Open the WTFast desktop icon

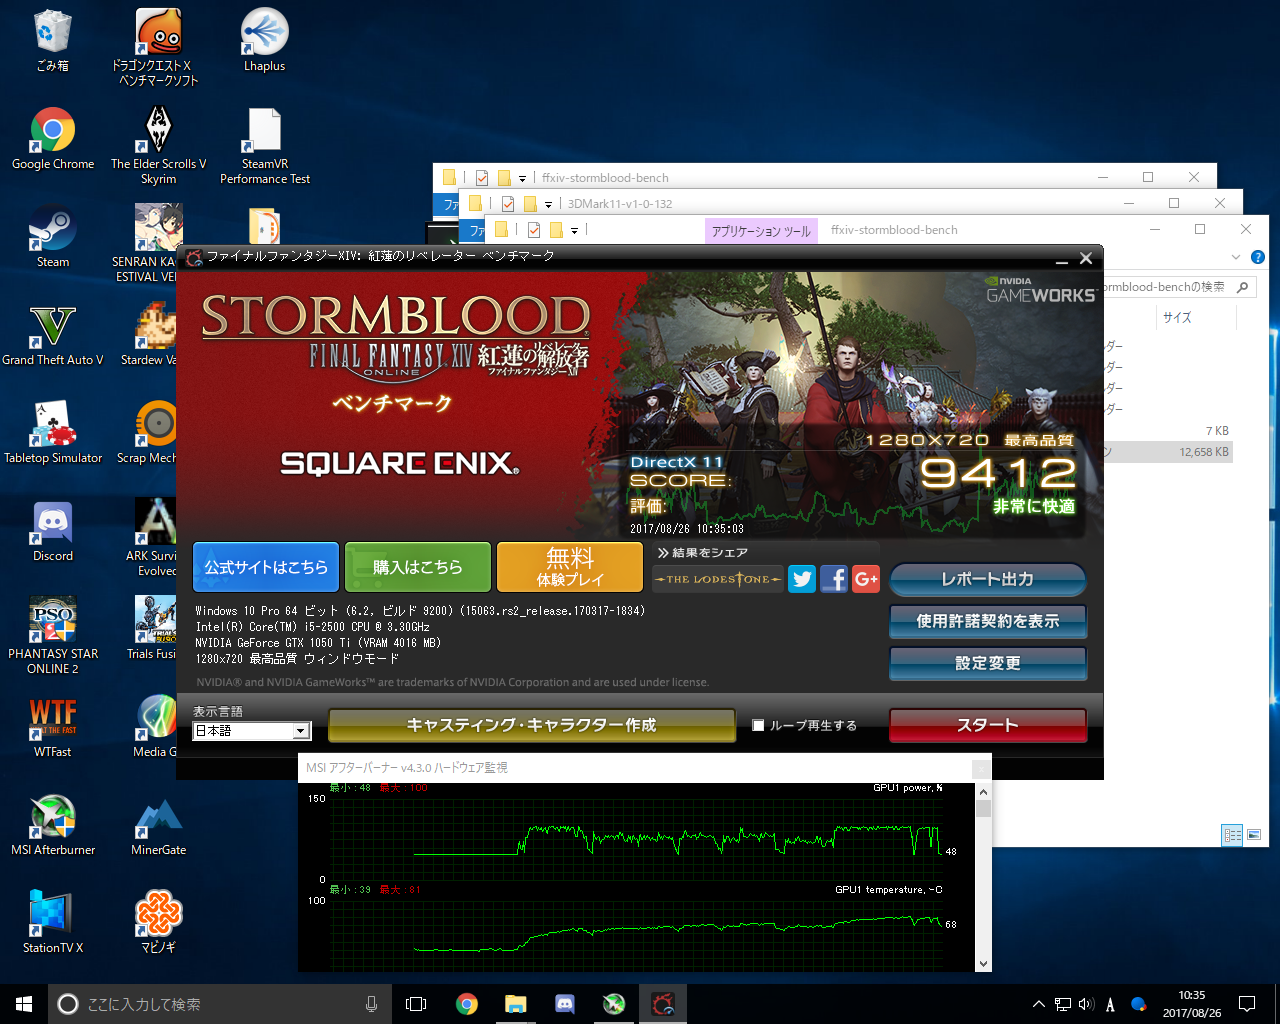(52, 726)
